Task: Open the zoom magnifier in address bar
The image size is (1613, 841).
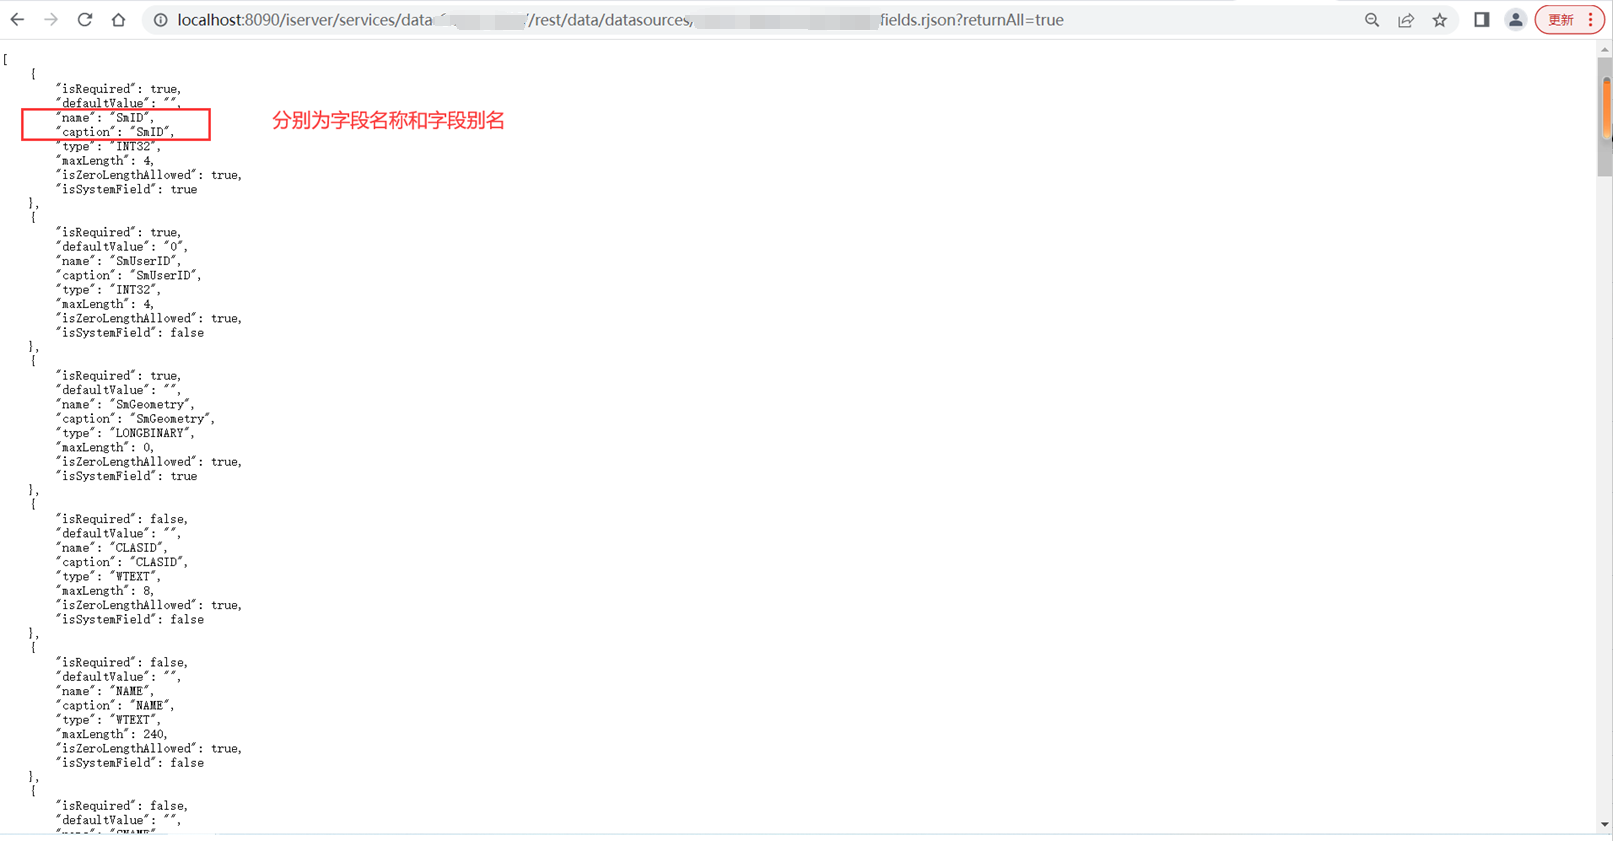Action: click(1372, 20)
